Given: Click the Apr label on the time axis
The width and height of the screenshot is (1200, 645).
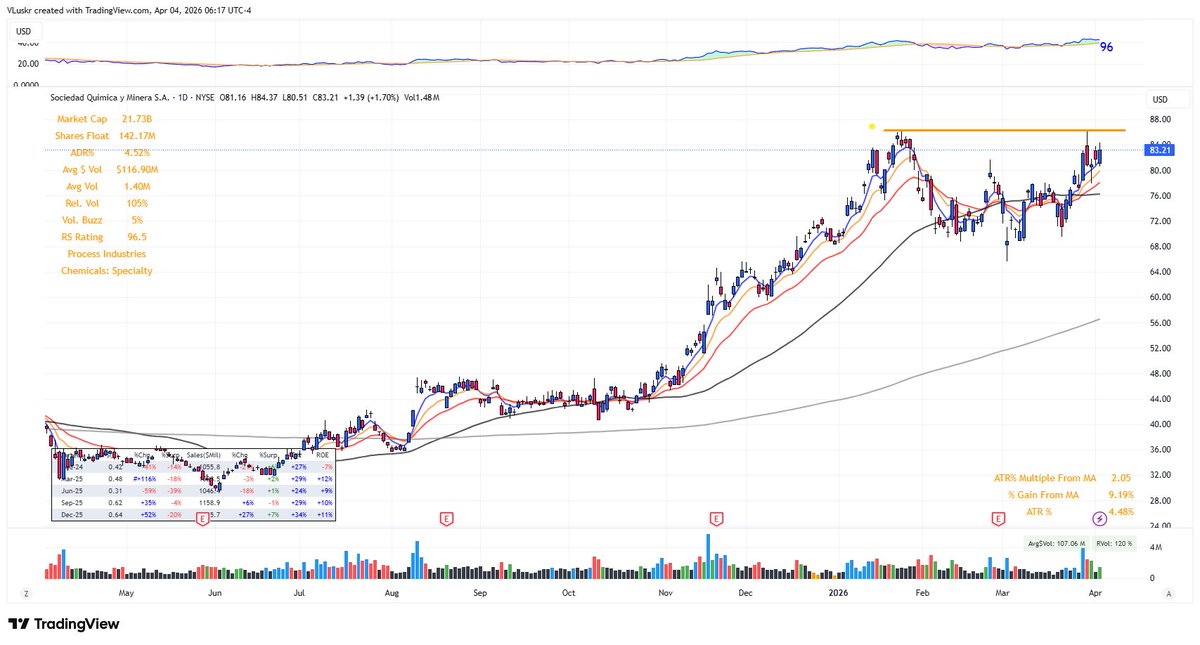Looking at the screenshot, I should pos(1097,593).
